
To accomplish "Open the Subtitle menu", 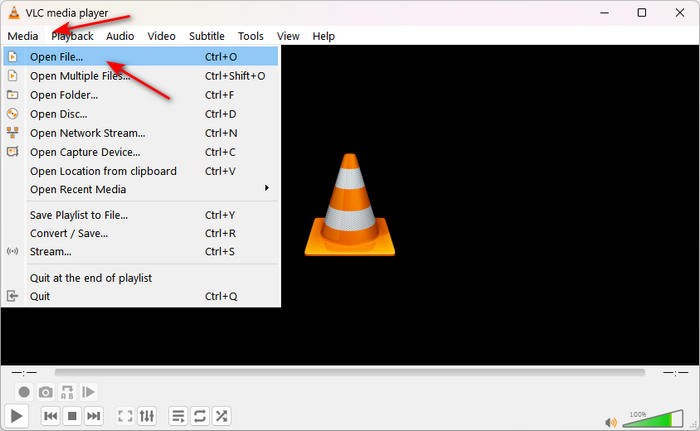I will point(207,36).
